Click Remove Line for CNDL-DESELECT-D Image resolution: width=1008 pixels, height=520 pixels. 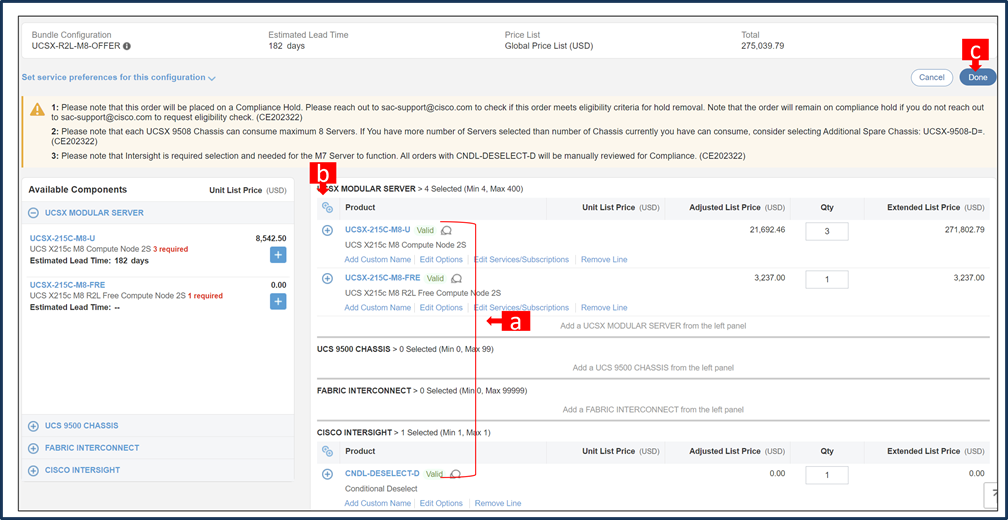(x=498, y=503)
